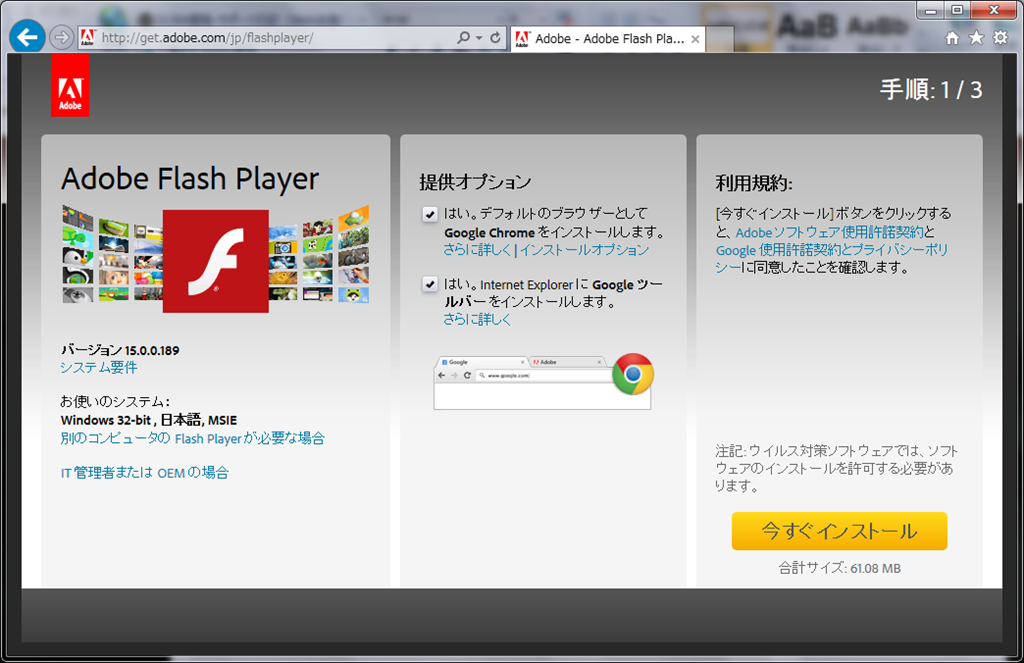This screenshot has height=663, width=1024.
Task: Open さらに詳しく link under Google Toolbar option
Action: [x=477, y=319]
